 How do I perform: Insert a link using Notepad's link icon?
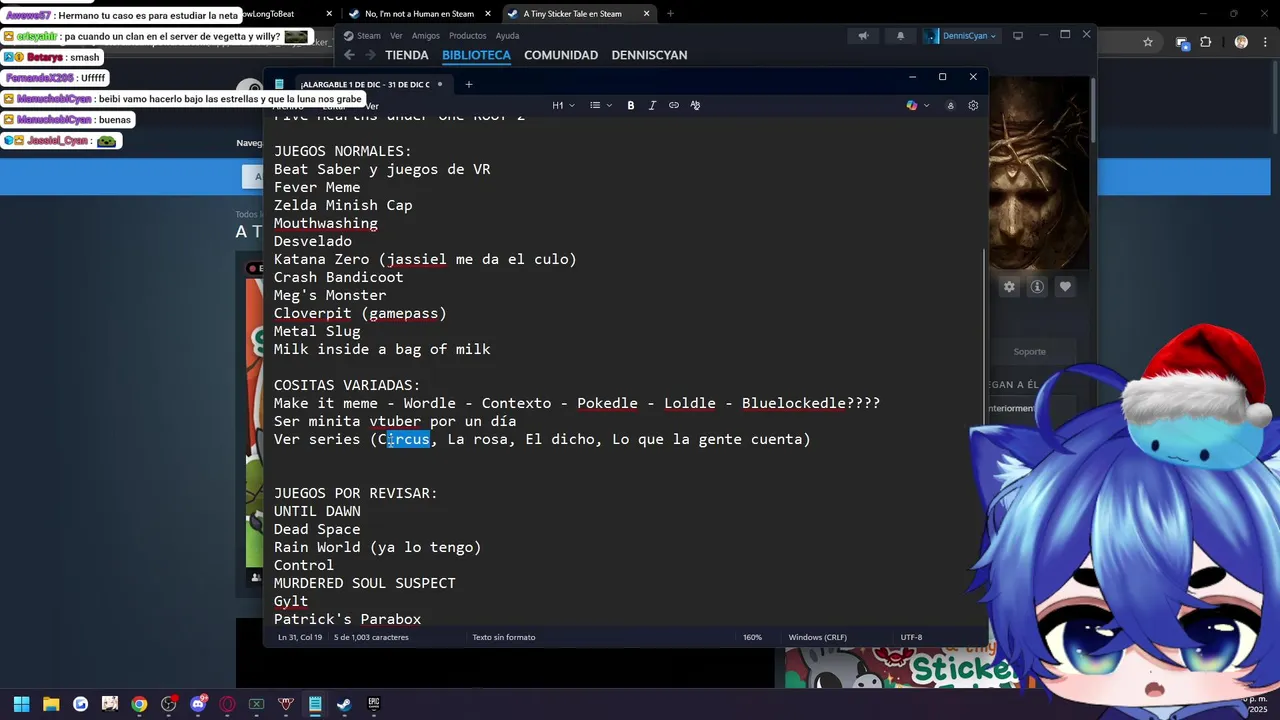tap(674, 105)
